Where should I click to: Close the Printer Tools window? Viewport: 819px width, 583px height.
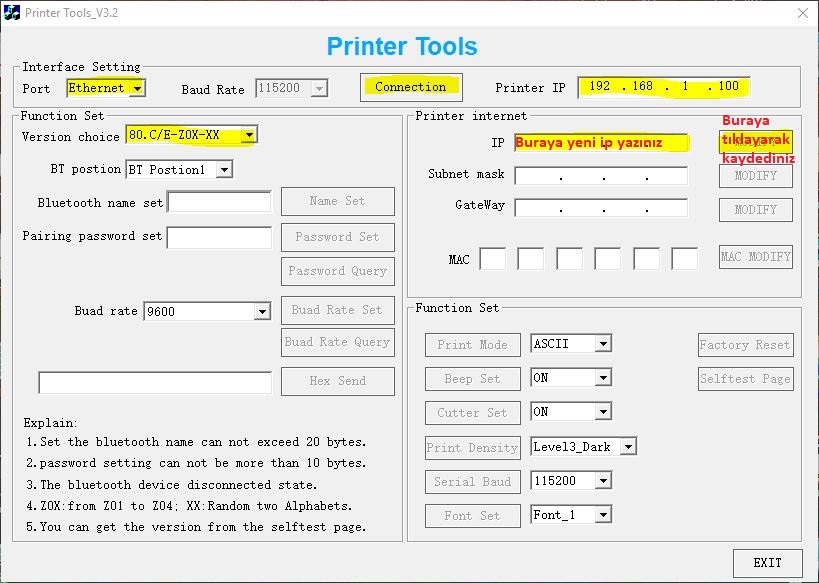pos(802,13)
